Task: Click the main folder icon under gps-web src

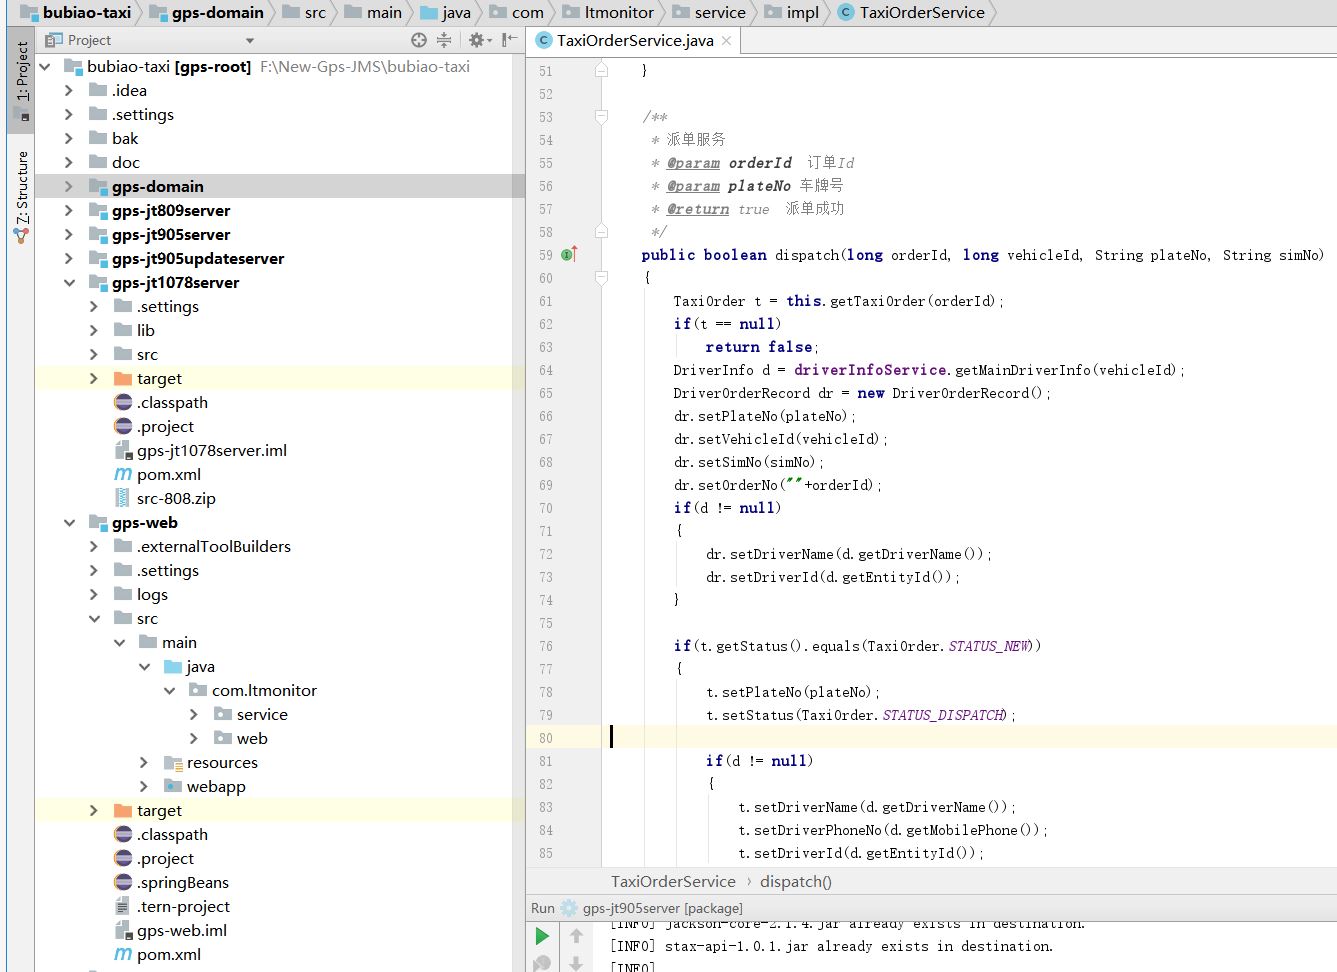Action: pos(148,642)
